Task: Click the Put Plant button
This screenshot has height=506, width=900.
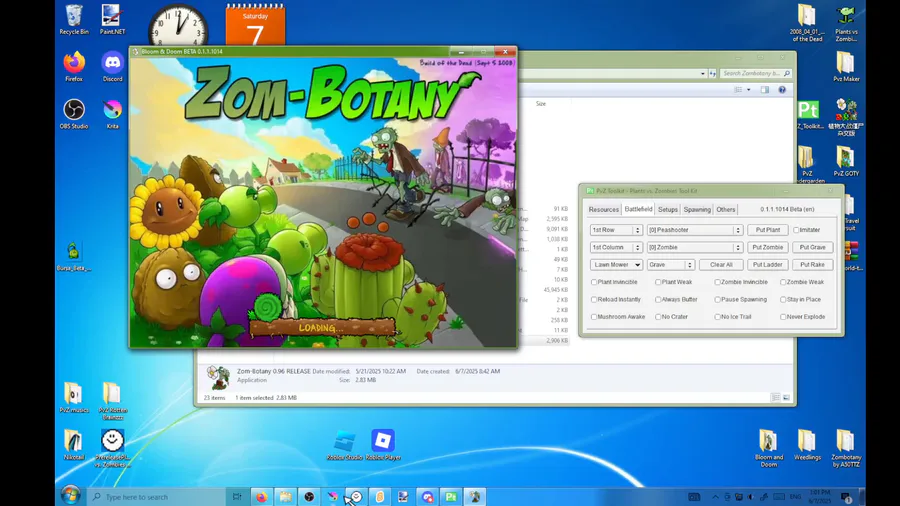Action: tap(767, 230)
